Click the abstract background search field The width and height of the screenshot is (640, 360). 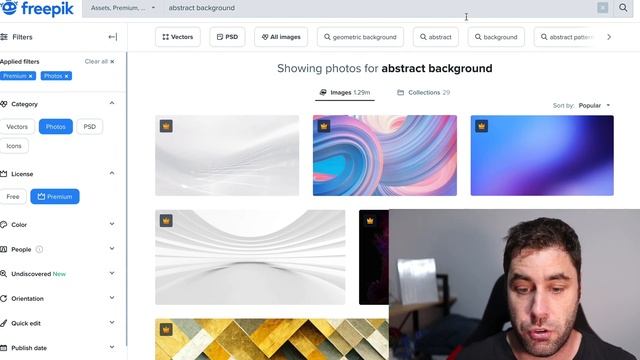click(x=380, y=8)
